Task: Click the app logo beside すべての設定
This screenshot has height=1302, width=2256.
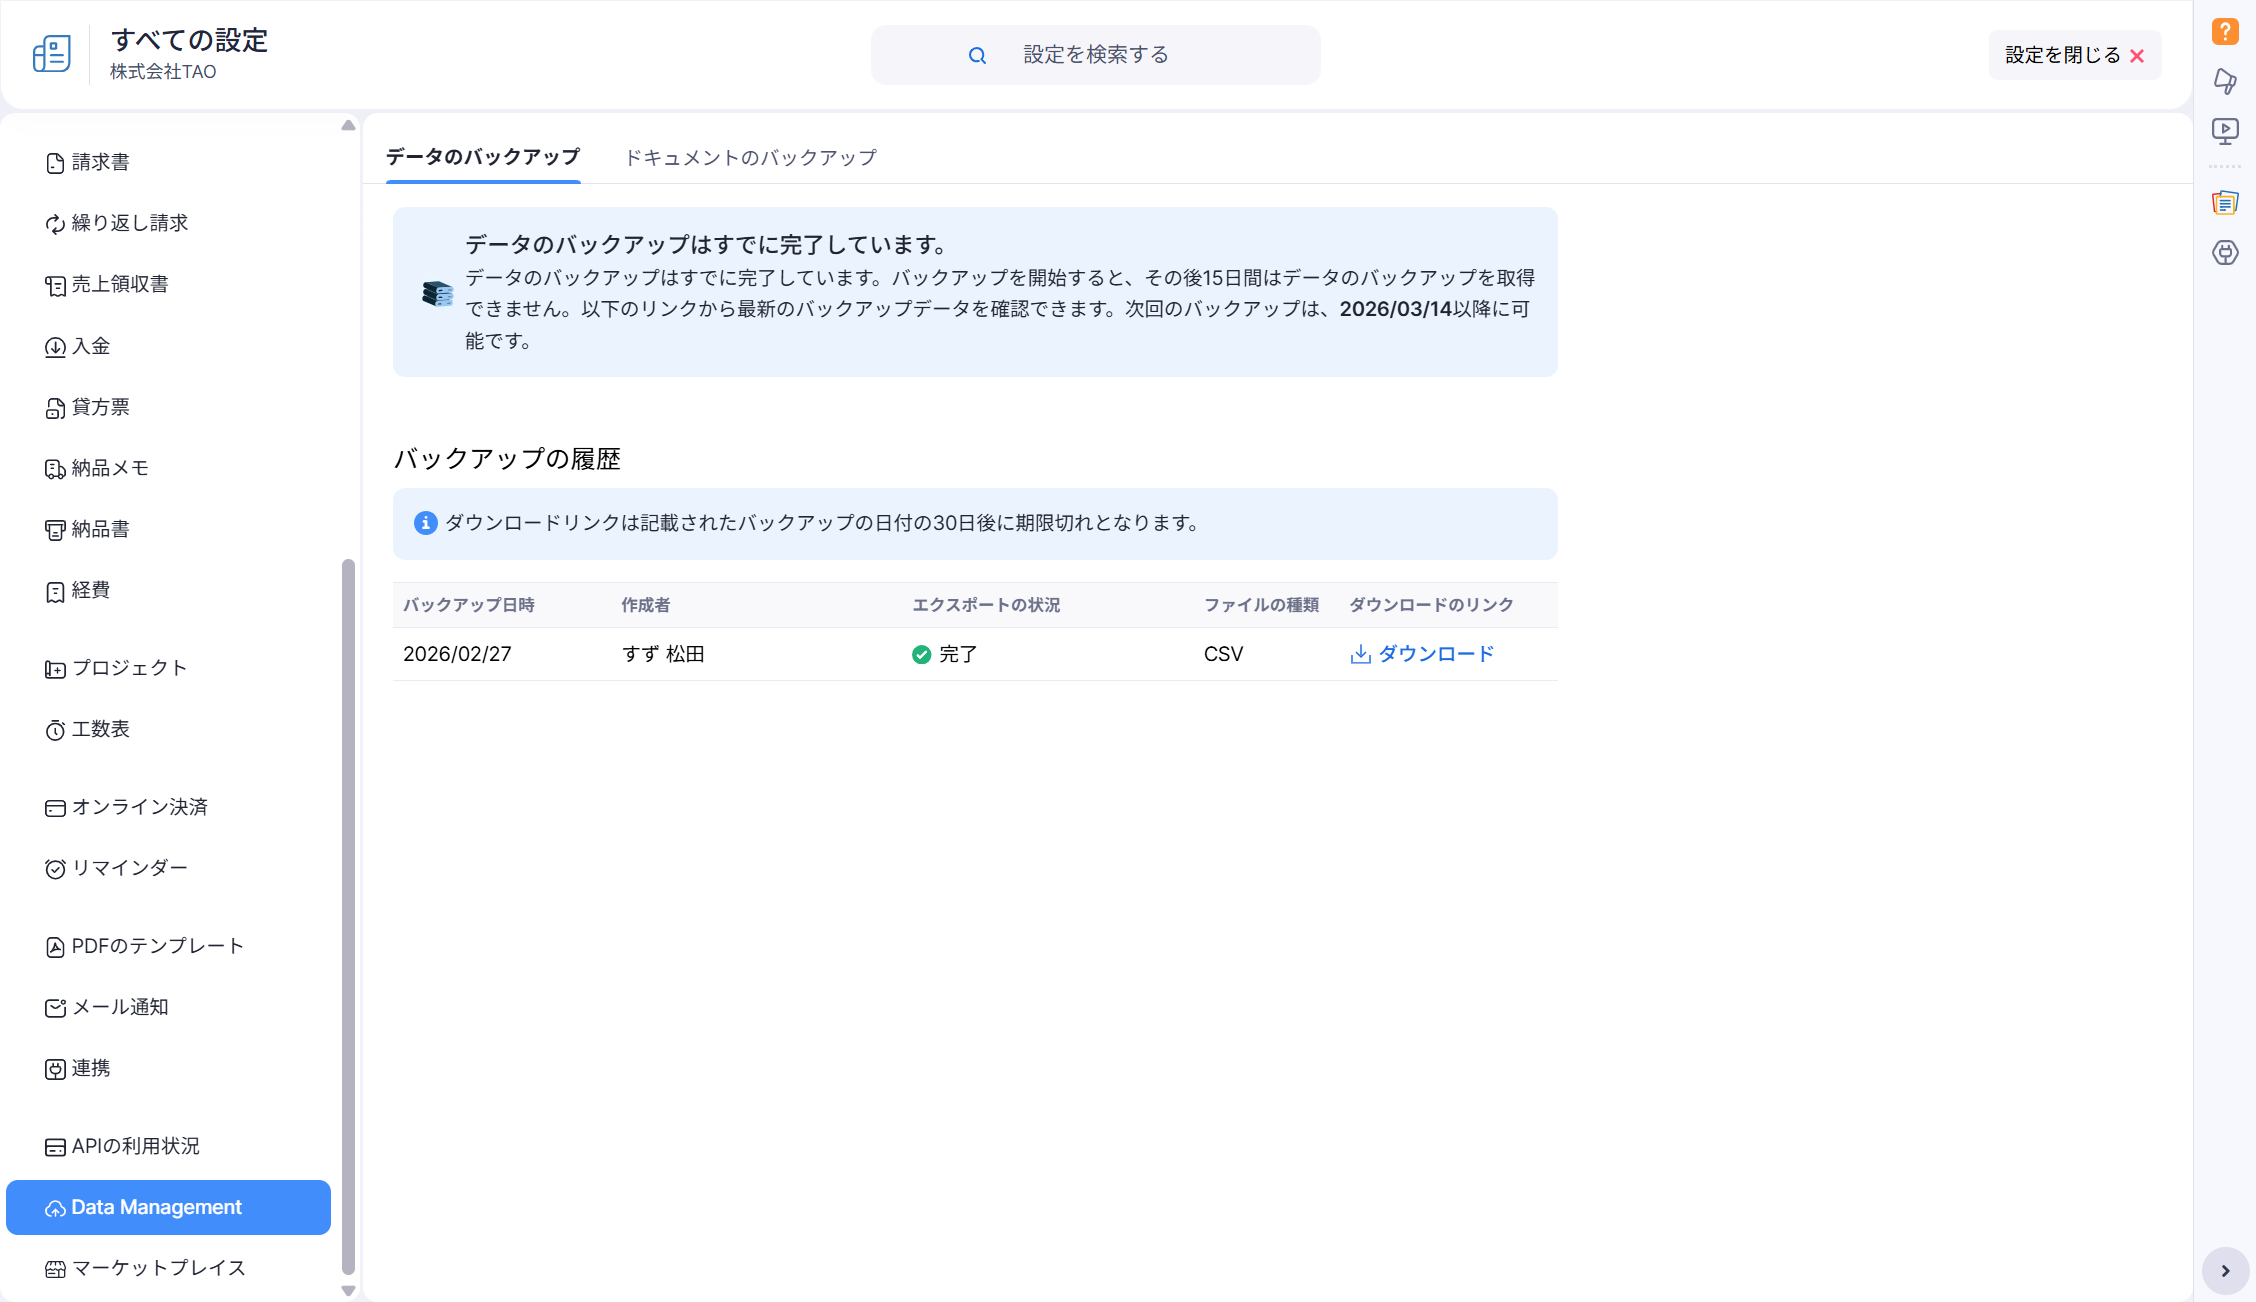Action: [52, 54]
